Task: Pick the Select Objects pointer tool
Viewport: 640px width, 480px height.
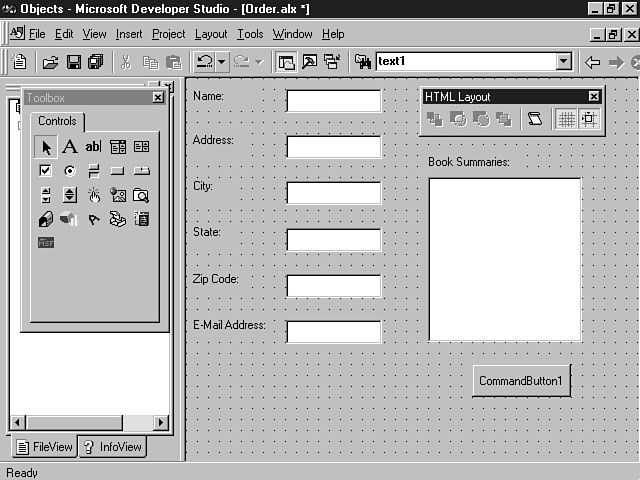Action: pos(45,147)
